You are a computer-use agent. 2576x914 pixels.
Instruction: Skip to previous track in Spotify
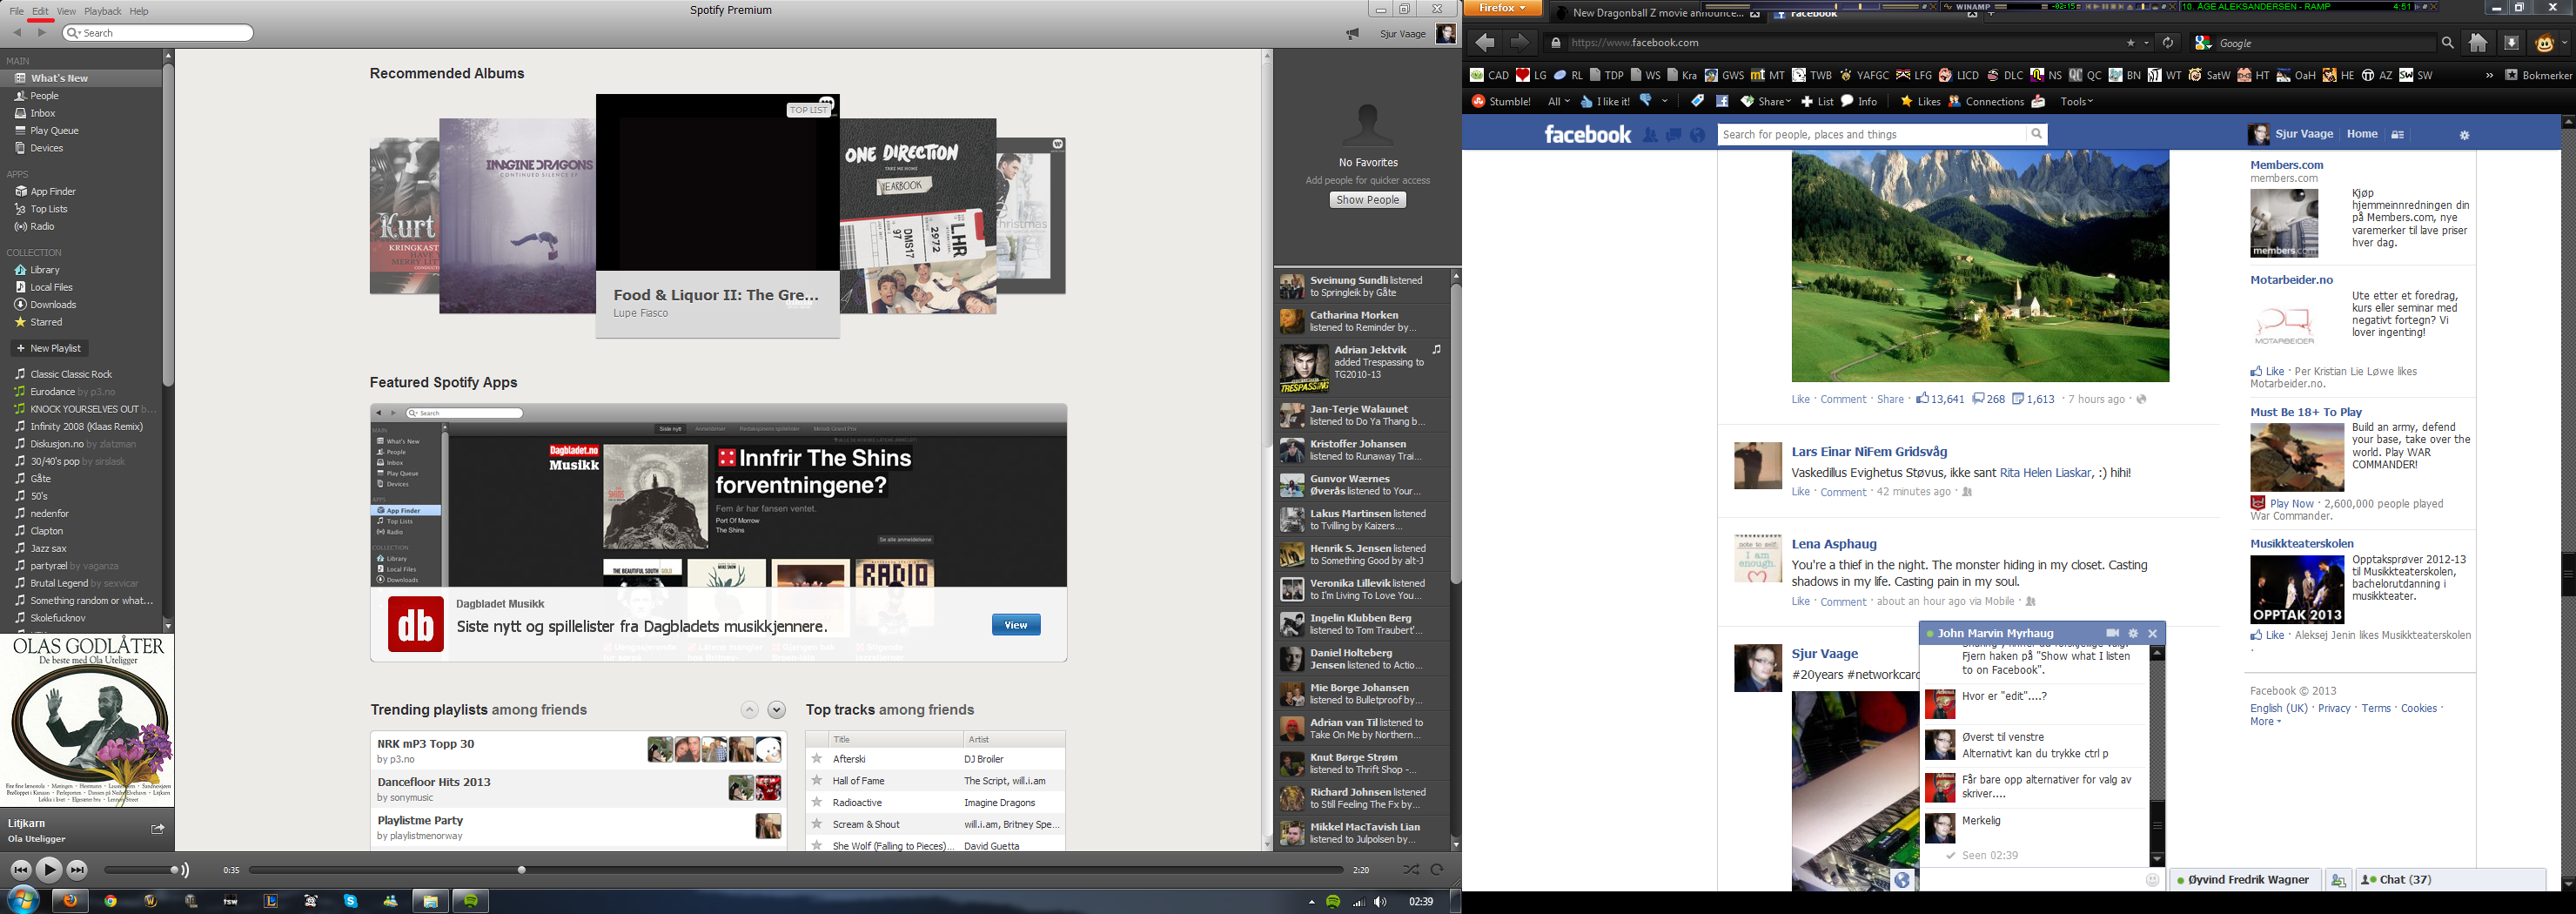coord(20,870)
